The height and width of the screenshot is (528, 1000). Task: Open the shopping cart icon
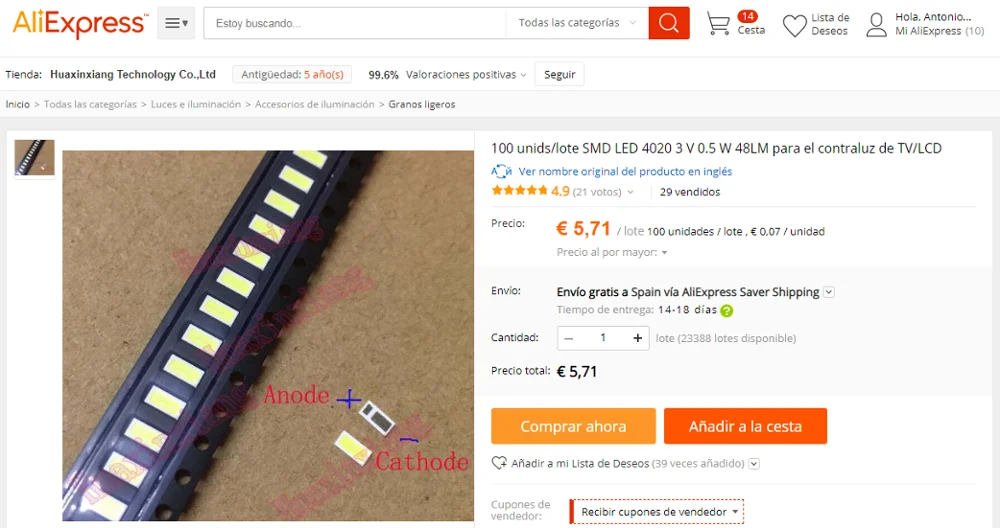[718, 24]
